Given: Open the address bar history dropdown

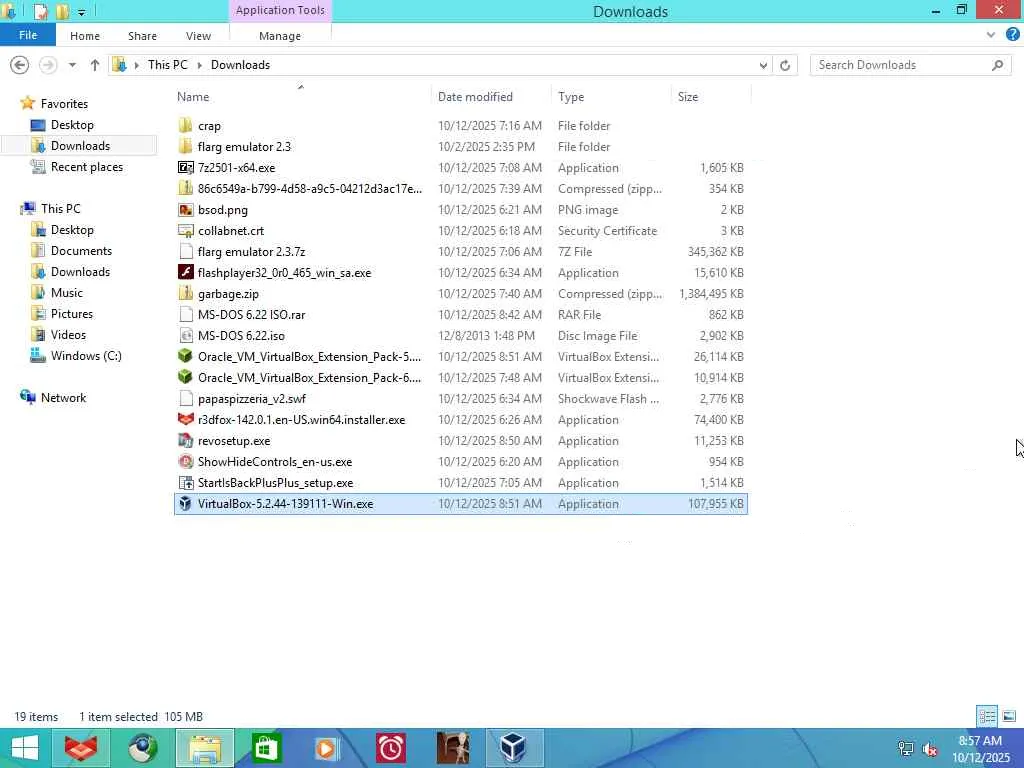Looking at the screenshot, I should 763,65.
